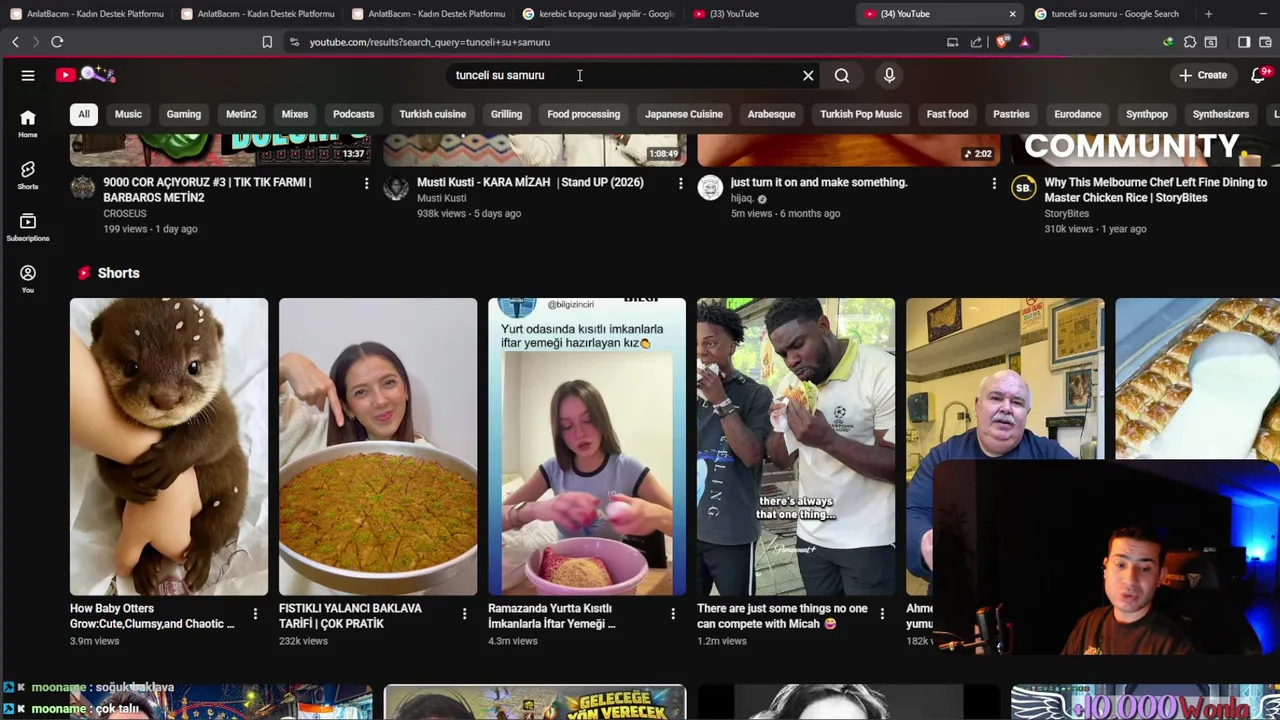
Task: Open options for Micah short
Action: [x=882, y=613]
